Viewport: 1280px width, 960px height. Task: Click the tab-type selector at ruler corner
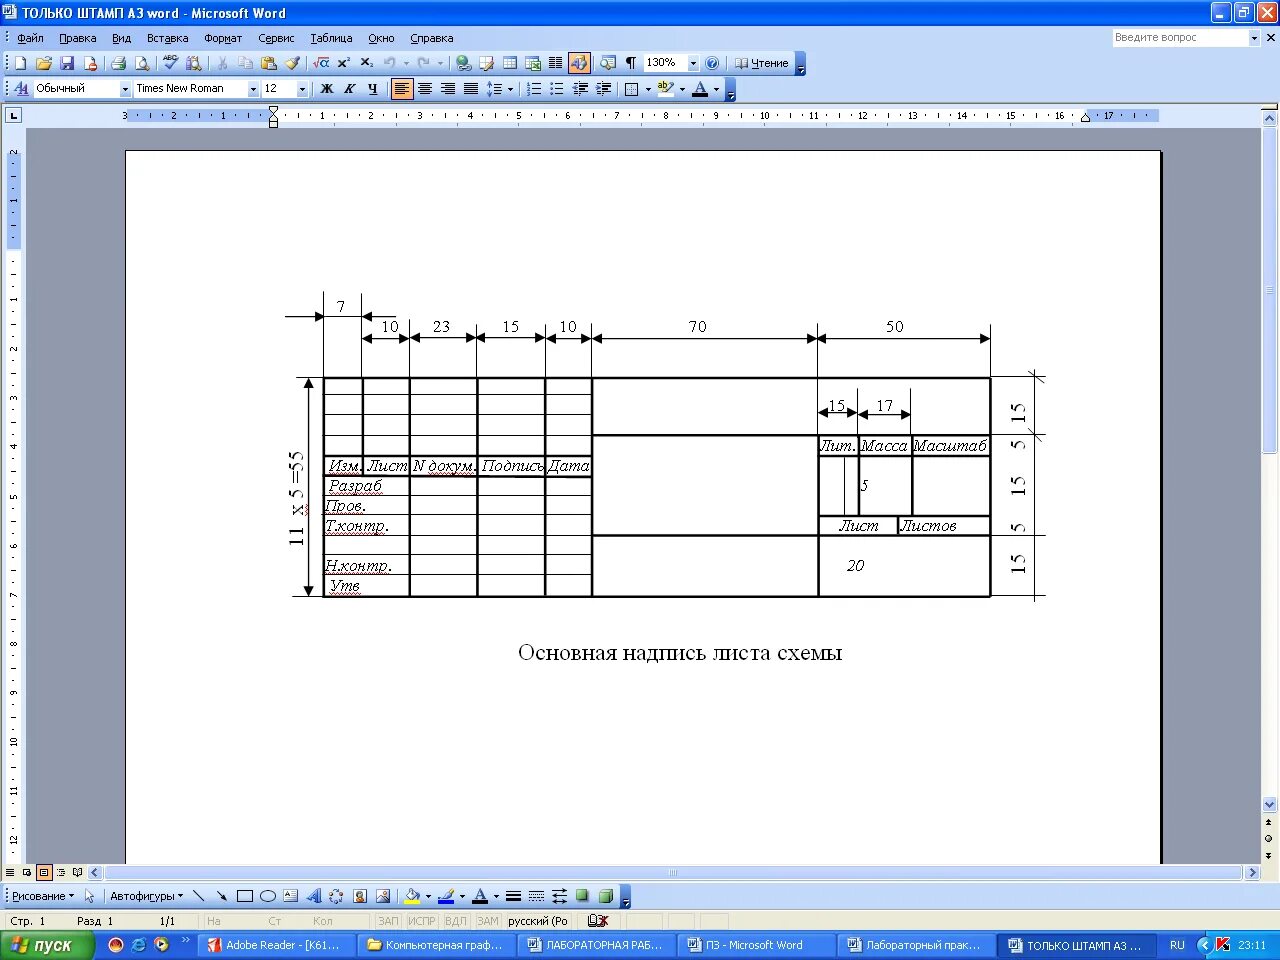tap(13, 115)
